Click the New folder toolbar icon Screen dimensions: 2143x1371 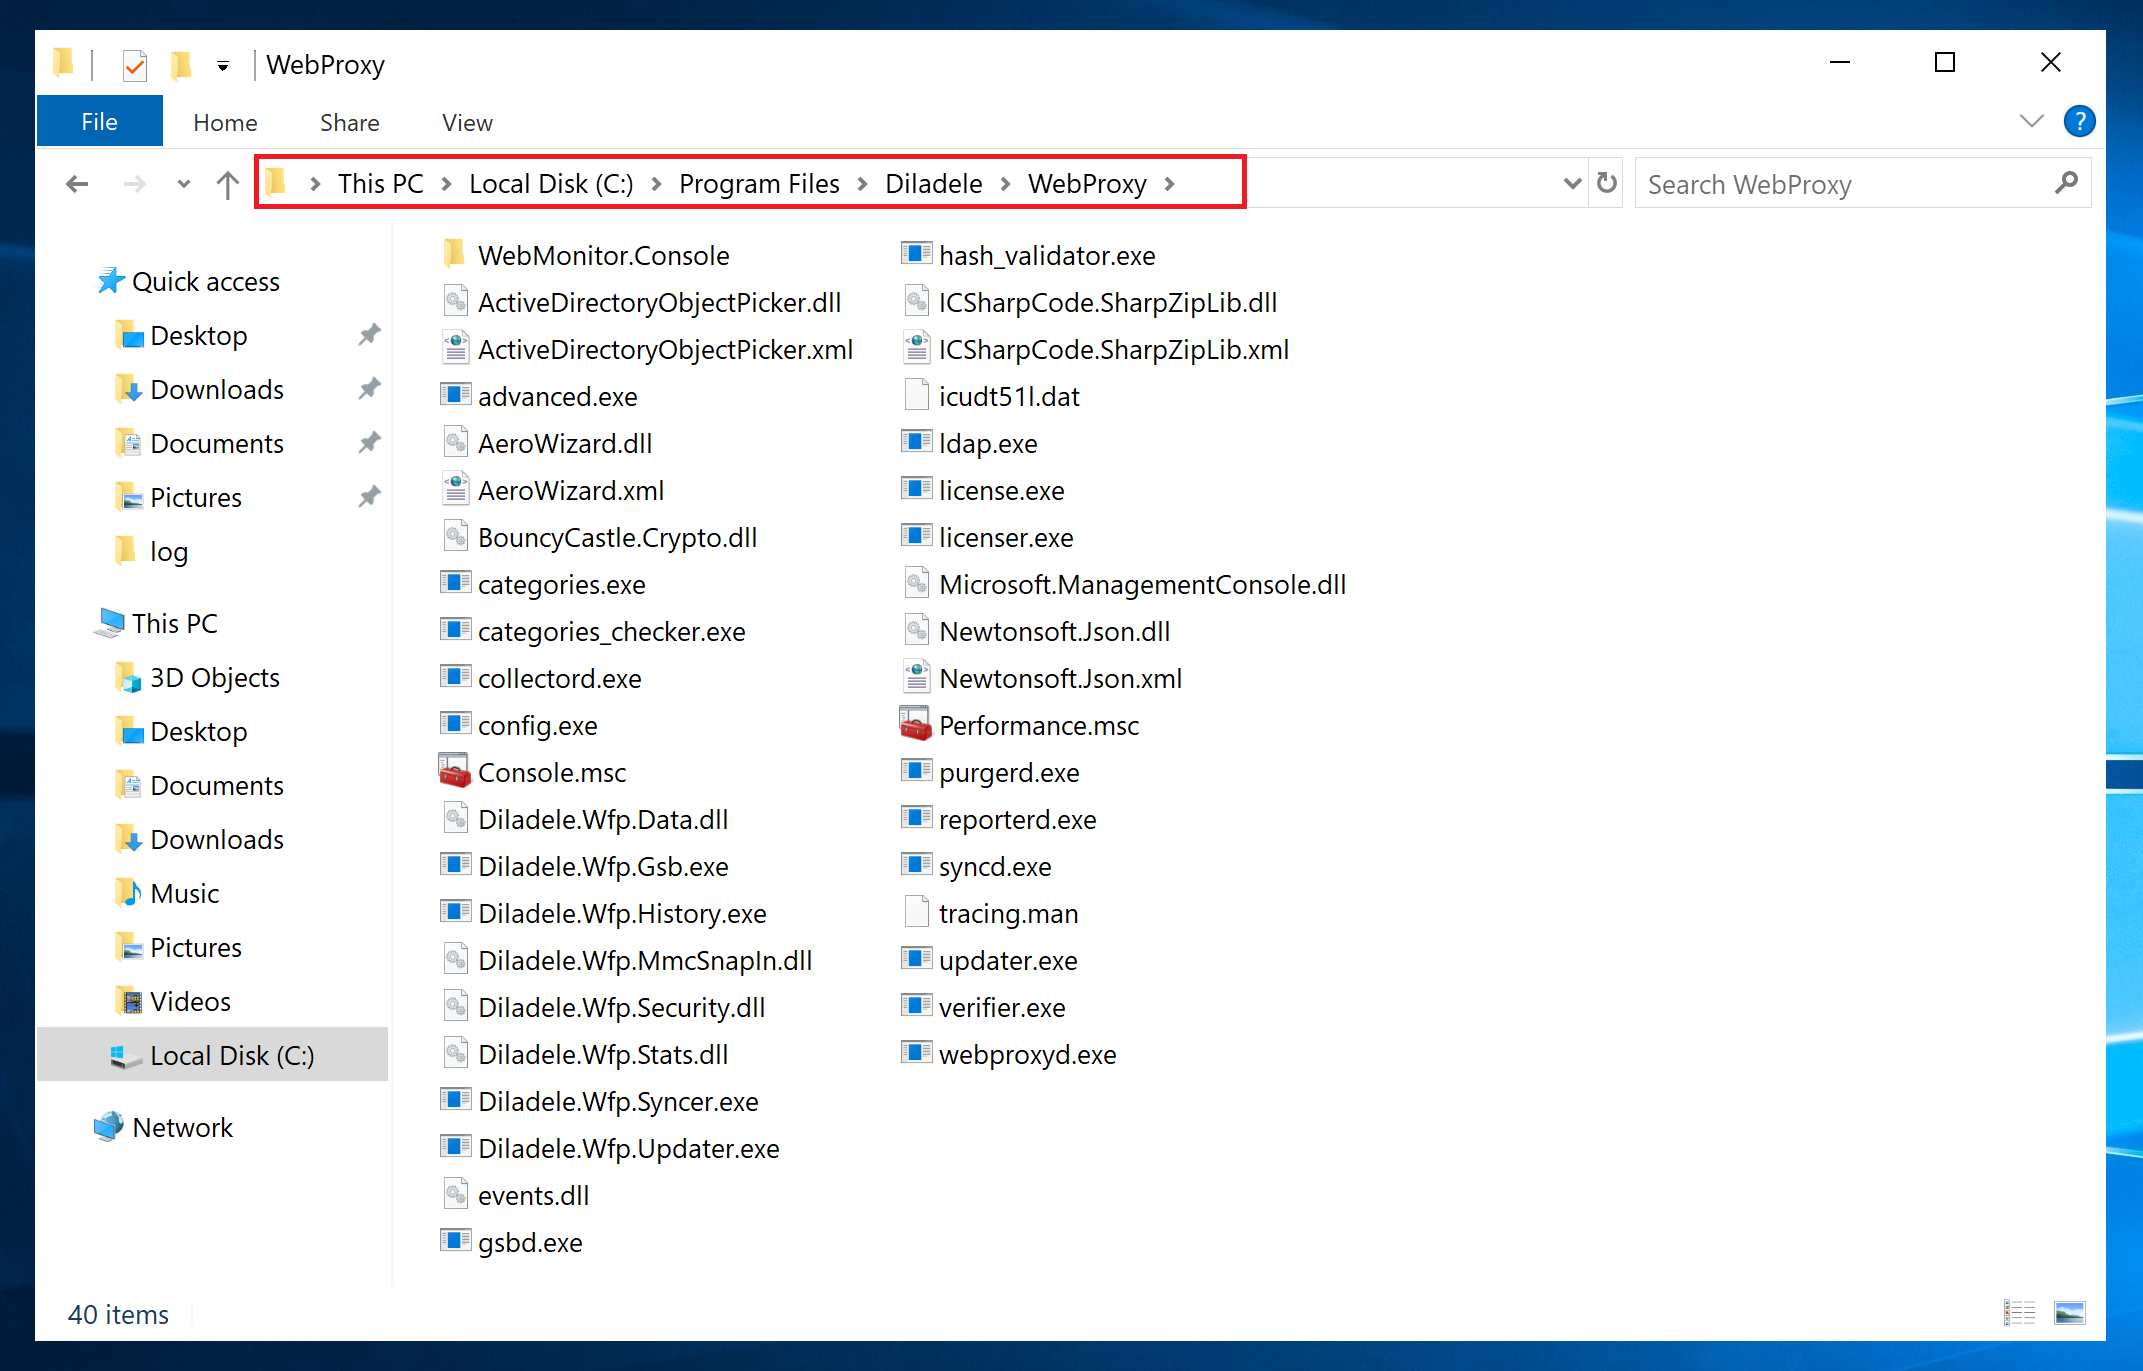(x=181, y=65)
